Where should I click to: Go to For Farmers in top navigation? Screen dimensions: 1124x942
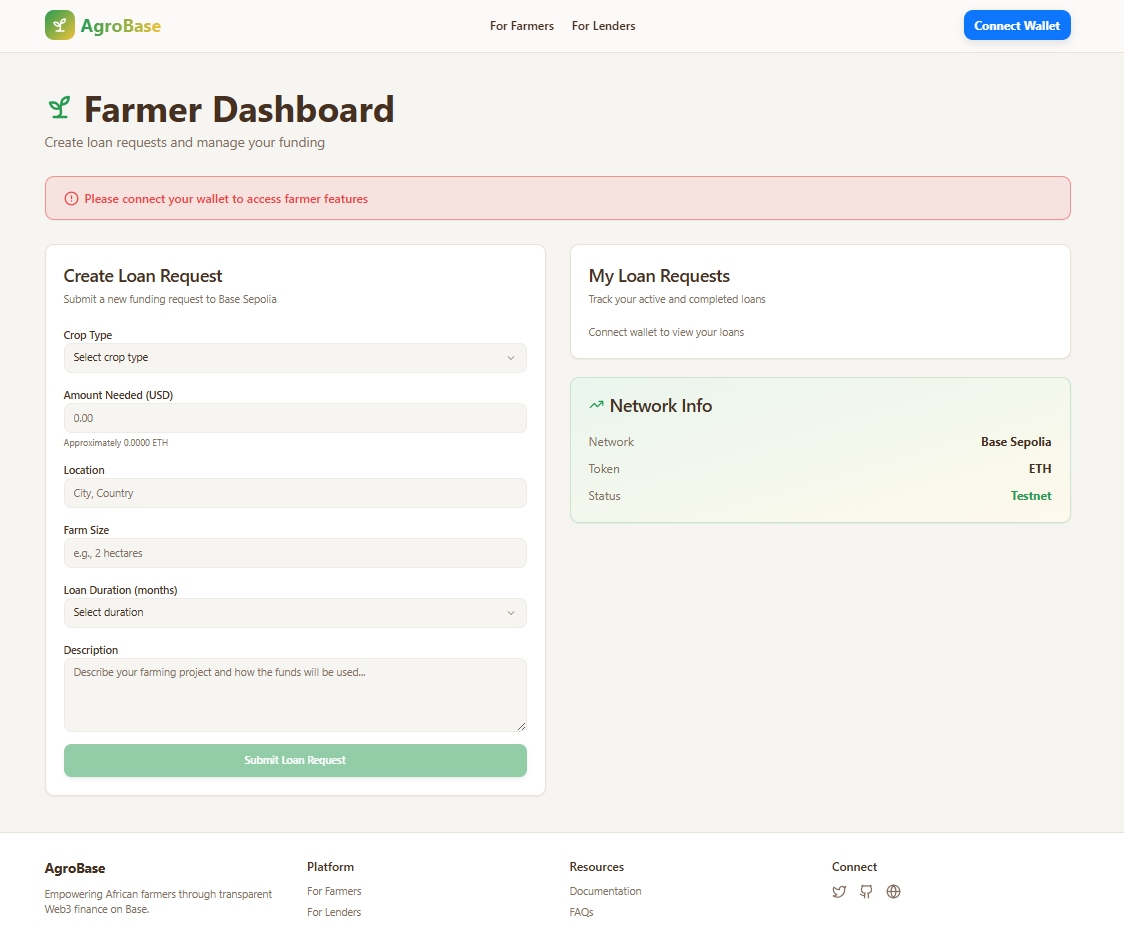(521, 26)
